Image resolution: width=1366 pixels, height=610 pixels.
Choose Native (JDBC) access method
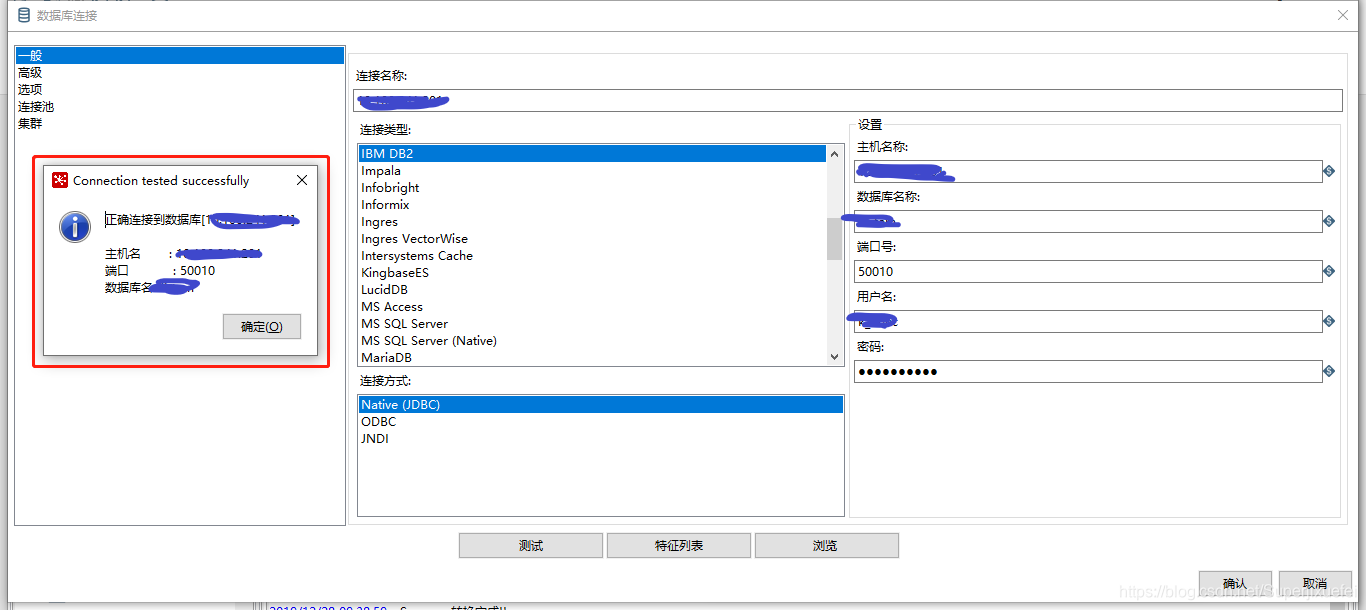(600, 405)
